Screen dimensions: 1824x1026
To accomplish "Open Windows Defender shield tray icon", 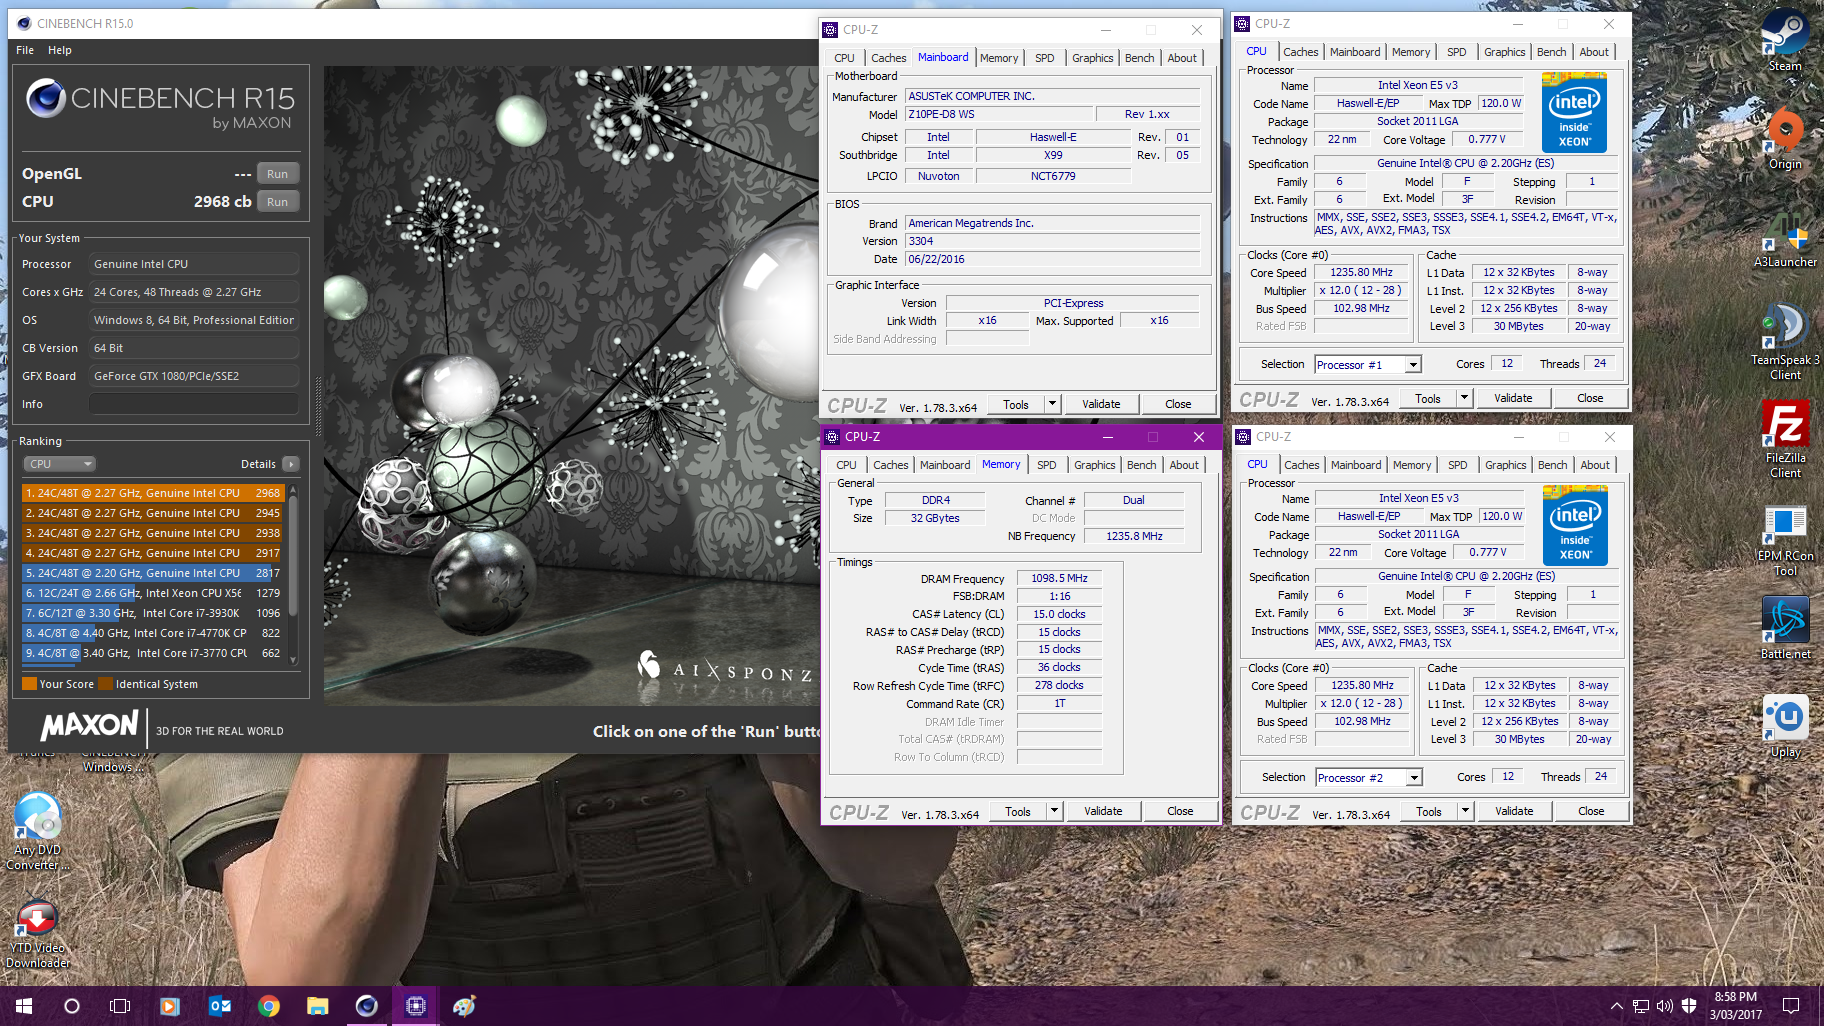I will [x=1689, y=1006].
